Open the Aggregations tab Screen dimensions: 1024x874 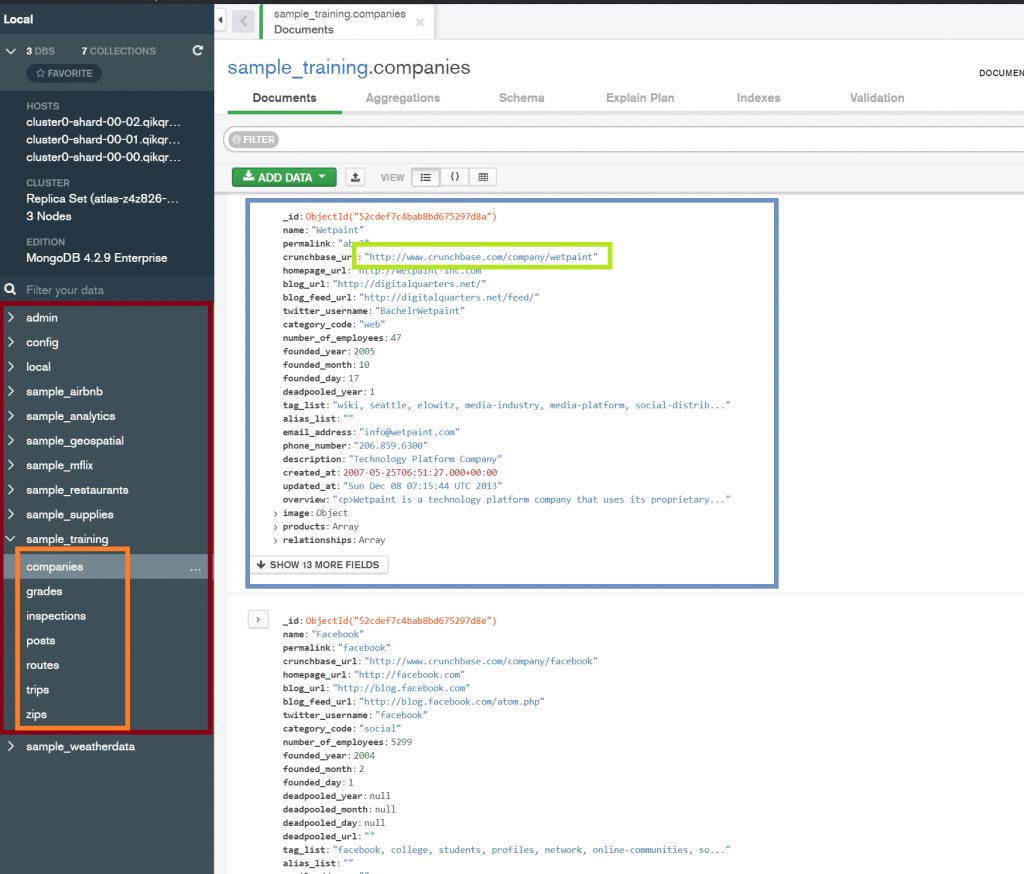[403, 98]
